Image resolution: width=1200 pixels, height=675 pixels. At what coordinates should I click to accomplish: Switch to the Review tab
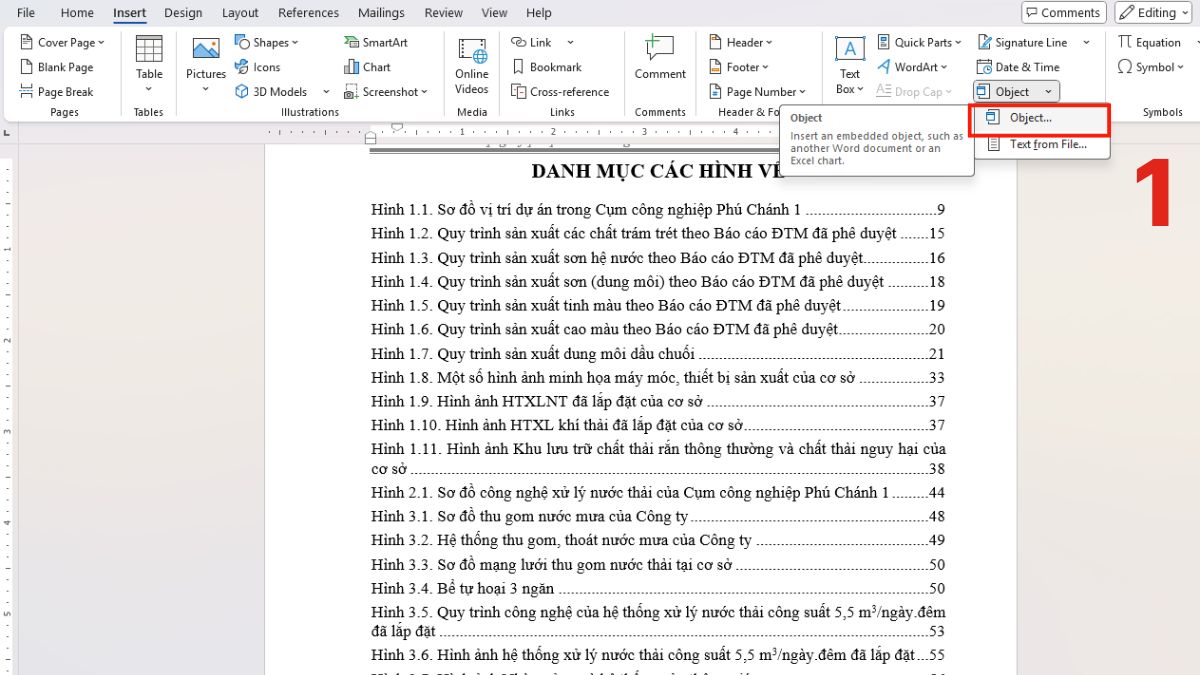coord(443,13)
